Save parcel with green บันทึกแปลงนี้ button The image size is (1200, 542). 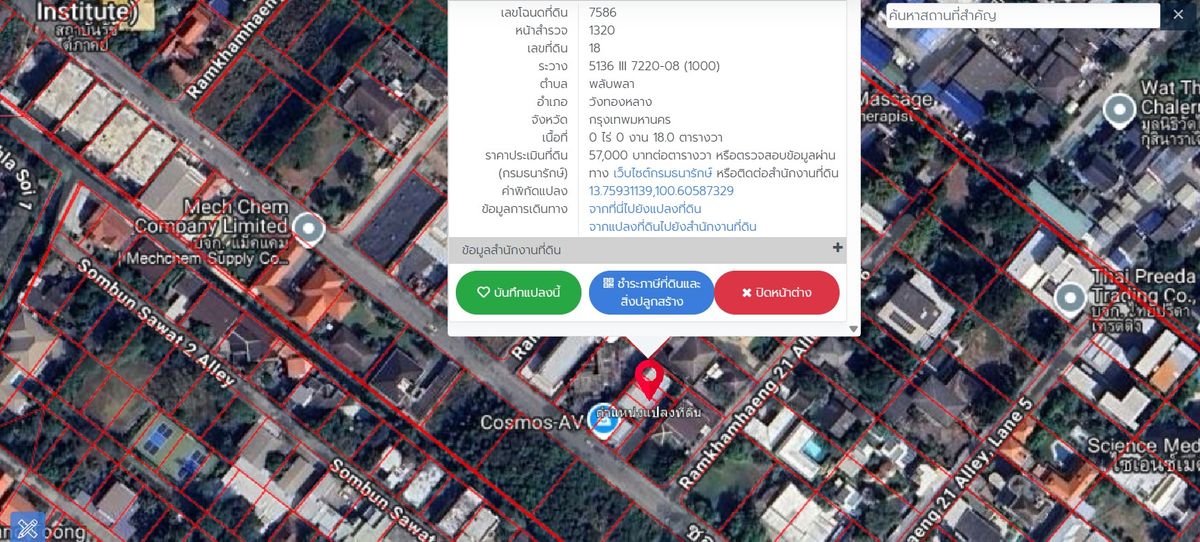coord(518,292)
